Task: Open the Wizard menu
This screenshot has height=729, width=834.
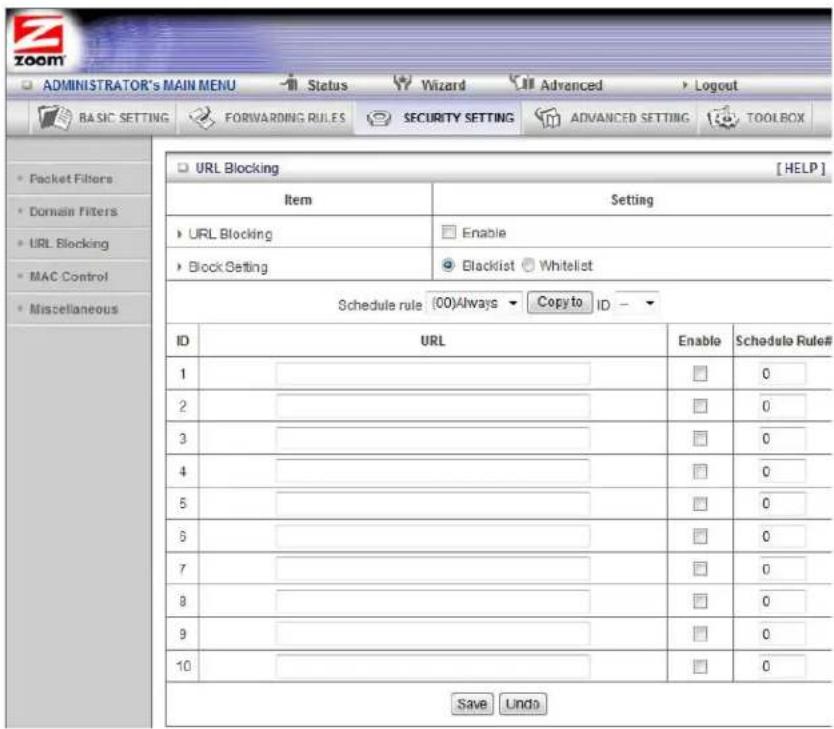Action: click(443, 85)
